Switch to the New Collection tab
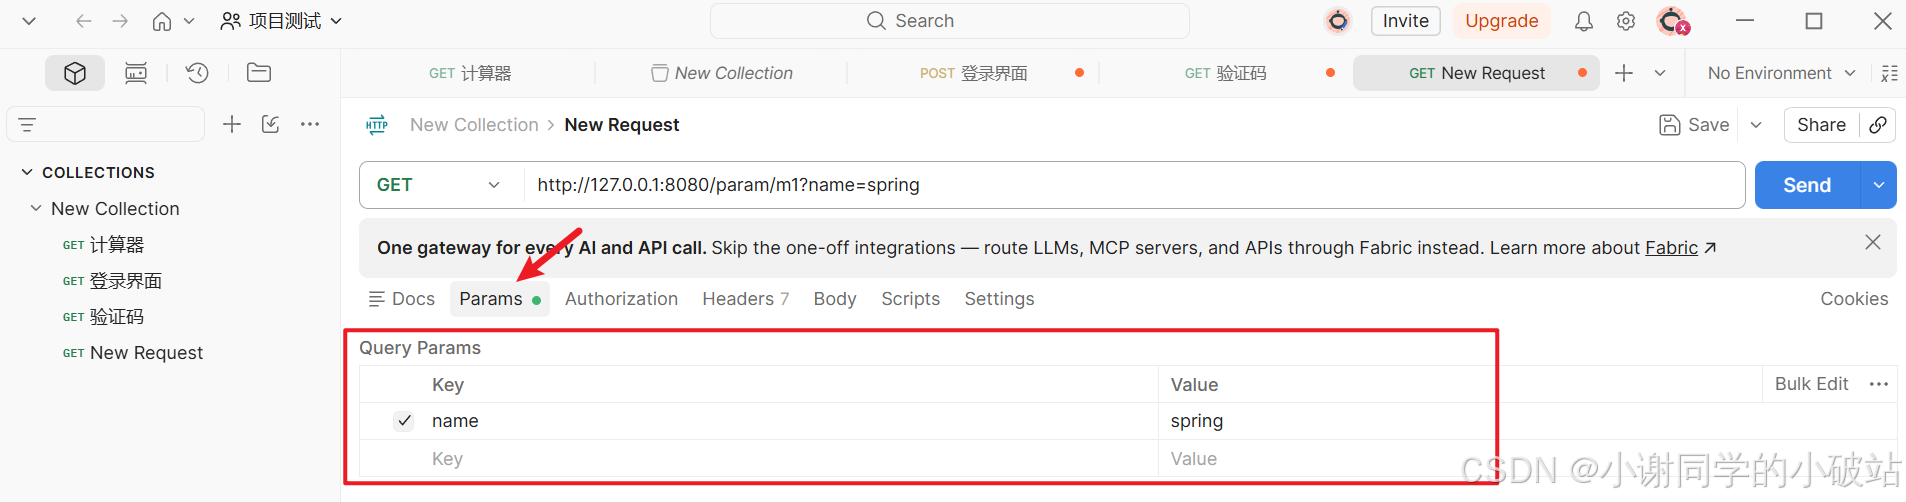This screenshot has width=1906, height=502. tap(722, 73)
